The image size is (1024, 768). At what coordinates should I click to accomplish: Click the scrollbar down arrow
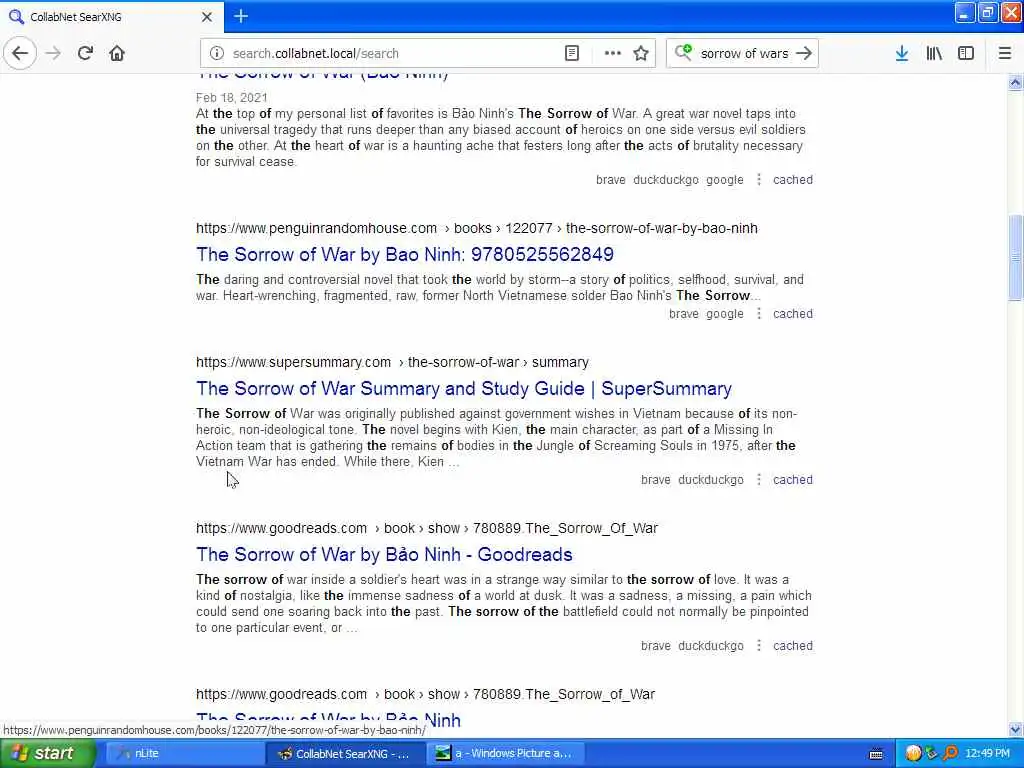pos(1015,729)
